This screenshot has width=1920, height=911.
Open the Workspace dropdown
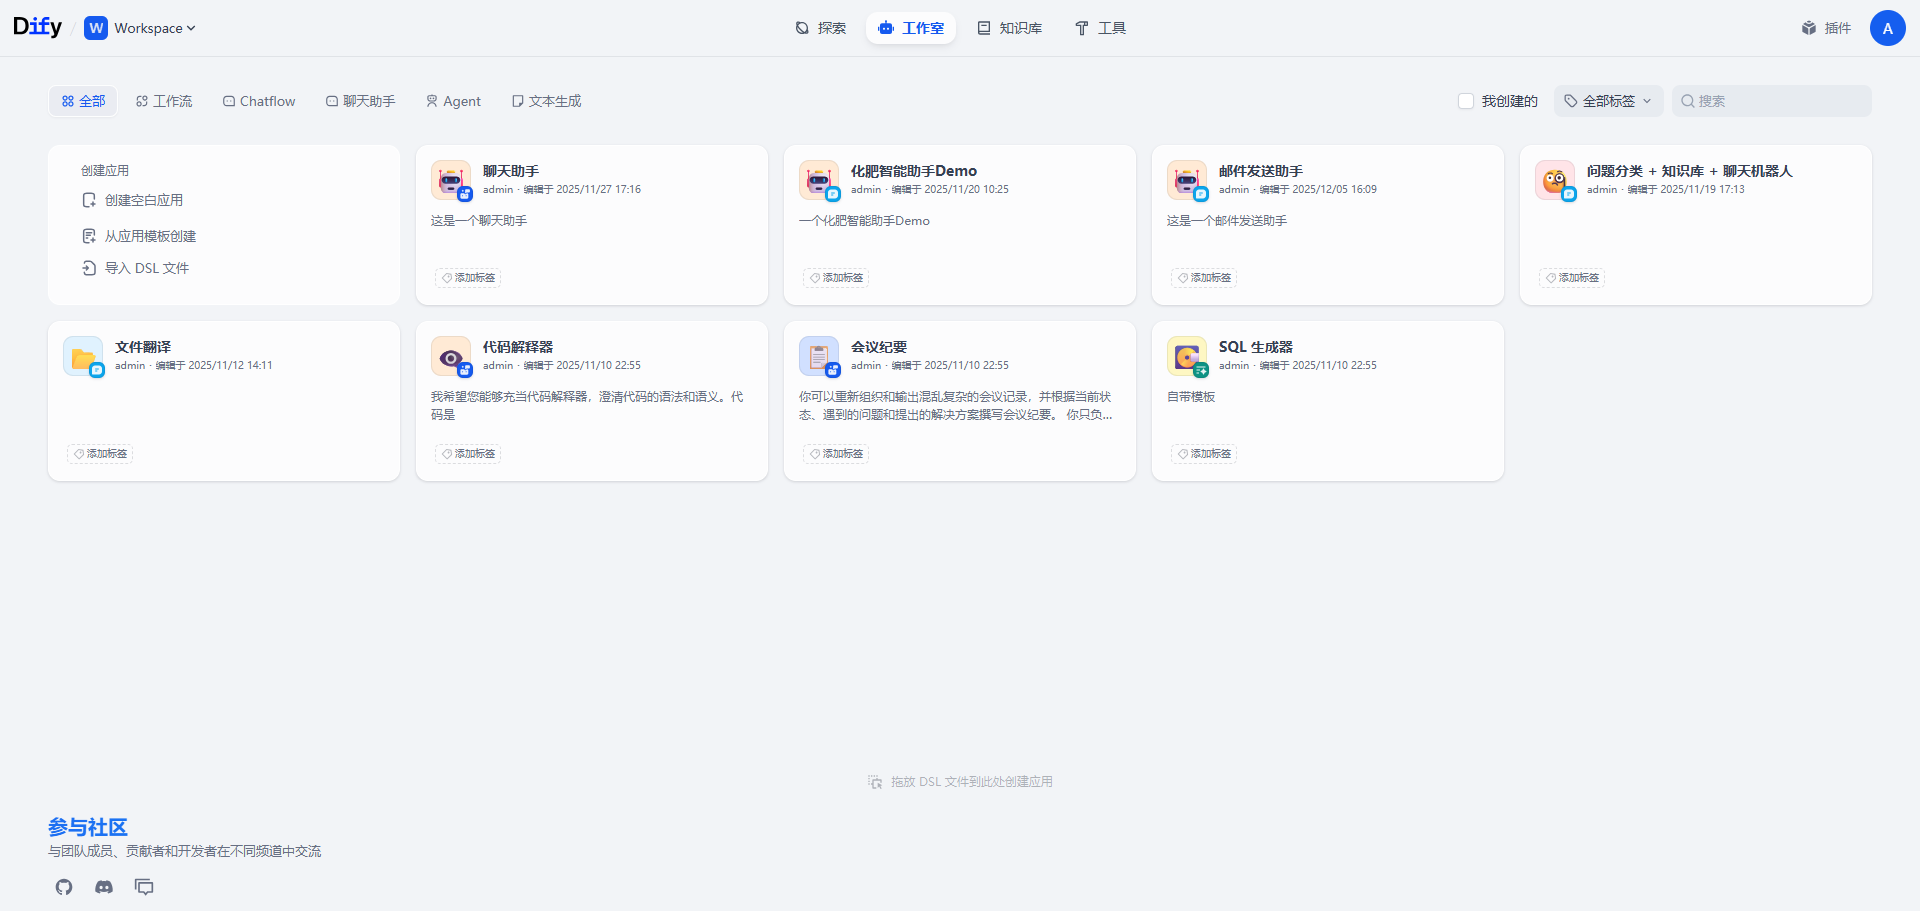pos(140,28)
